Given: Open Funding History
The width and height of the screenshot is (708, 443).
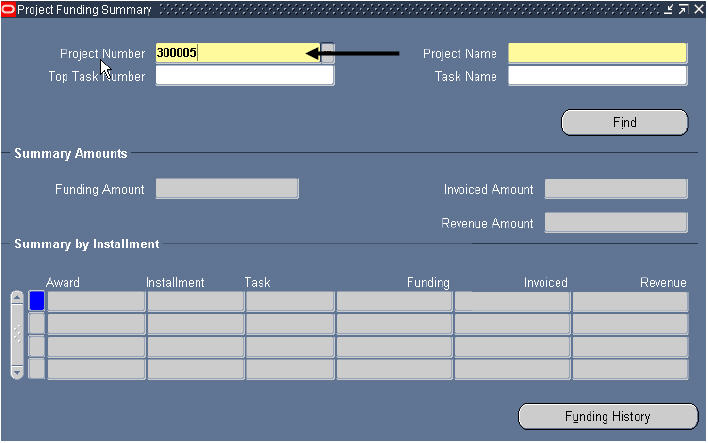Looking at the screenshot, I should 607,417.
